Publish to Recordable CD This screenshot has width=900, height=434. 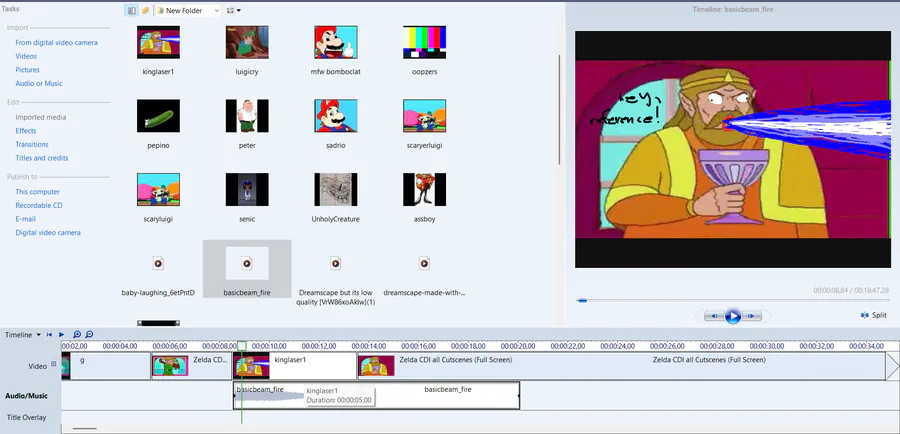point(39,206)
